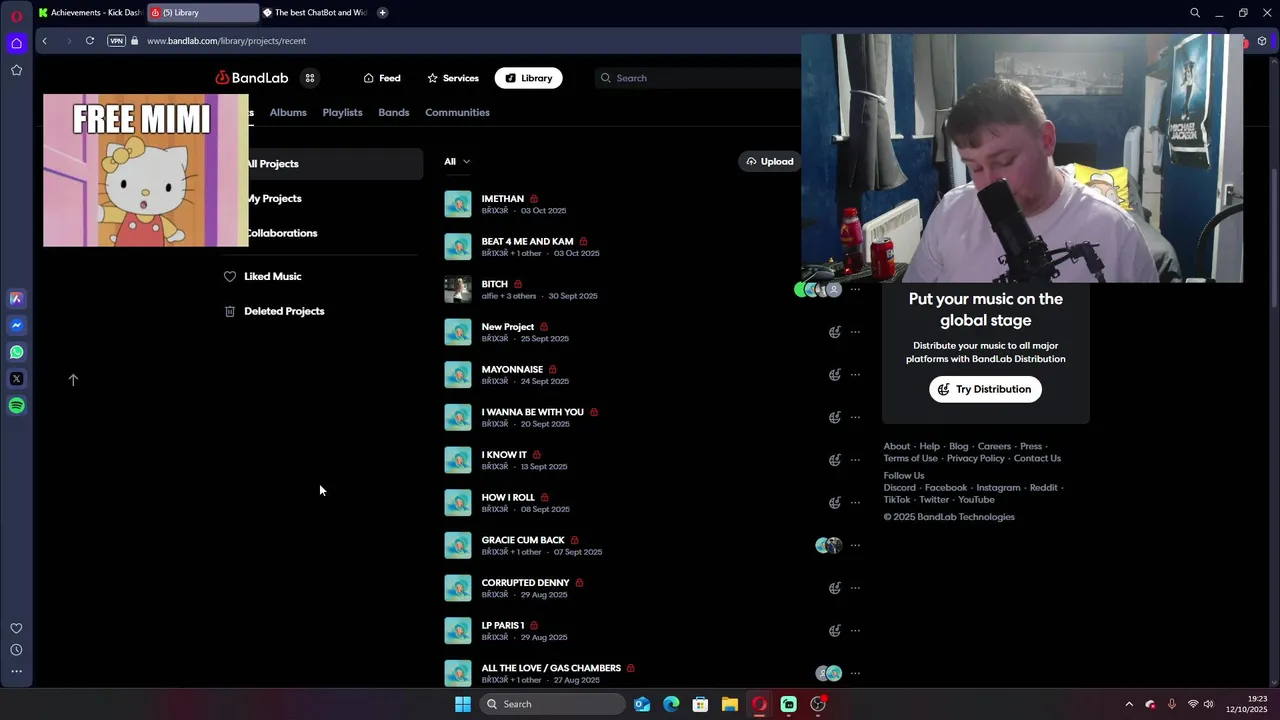Screen dimensions: 1280x720
Task: Open the Privacy Policy footer link
Action: click(976, 458)
